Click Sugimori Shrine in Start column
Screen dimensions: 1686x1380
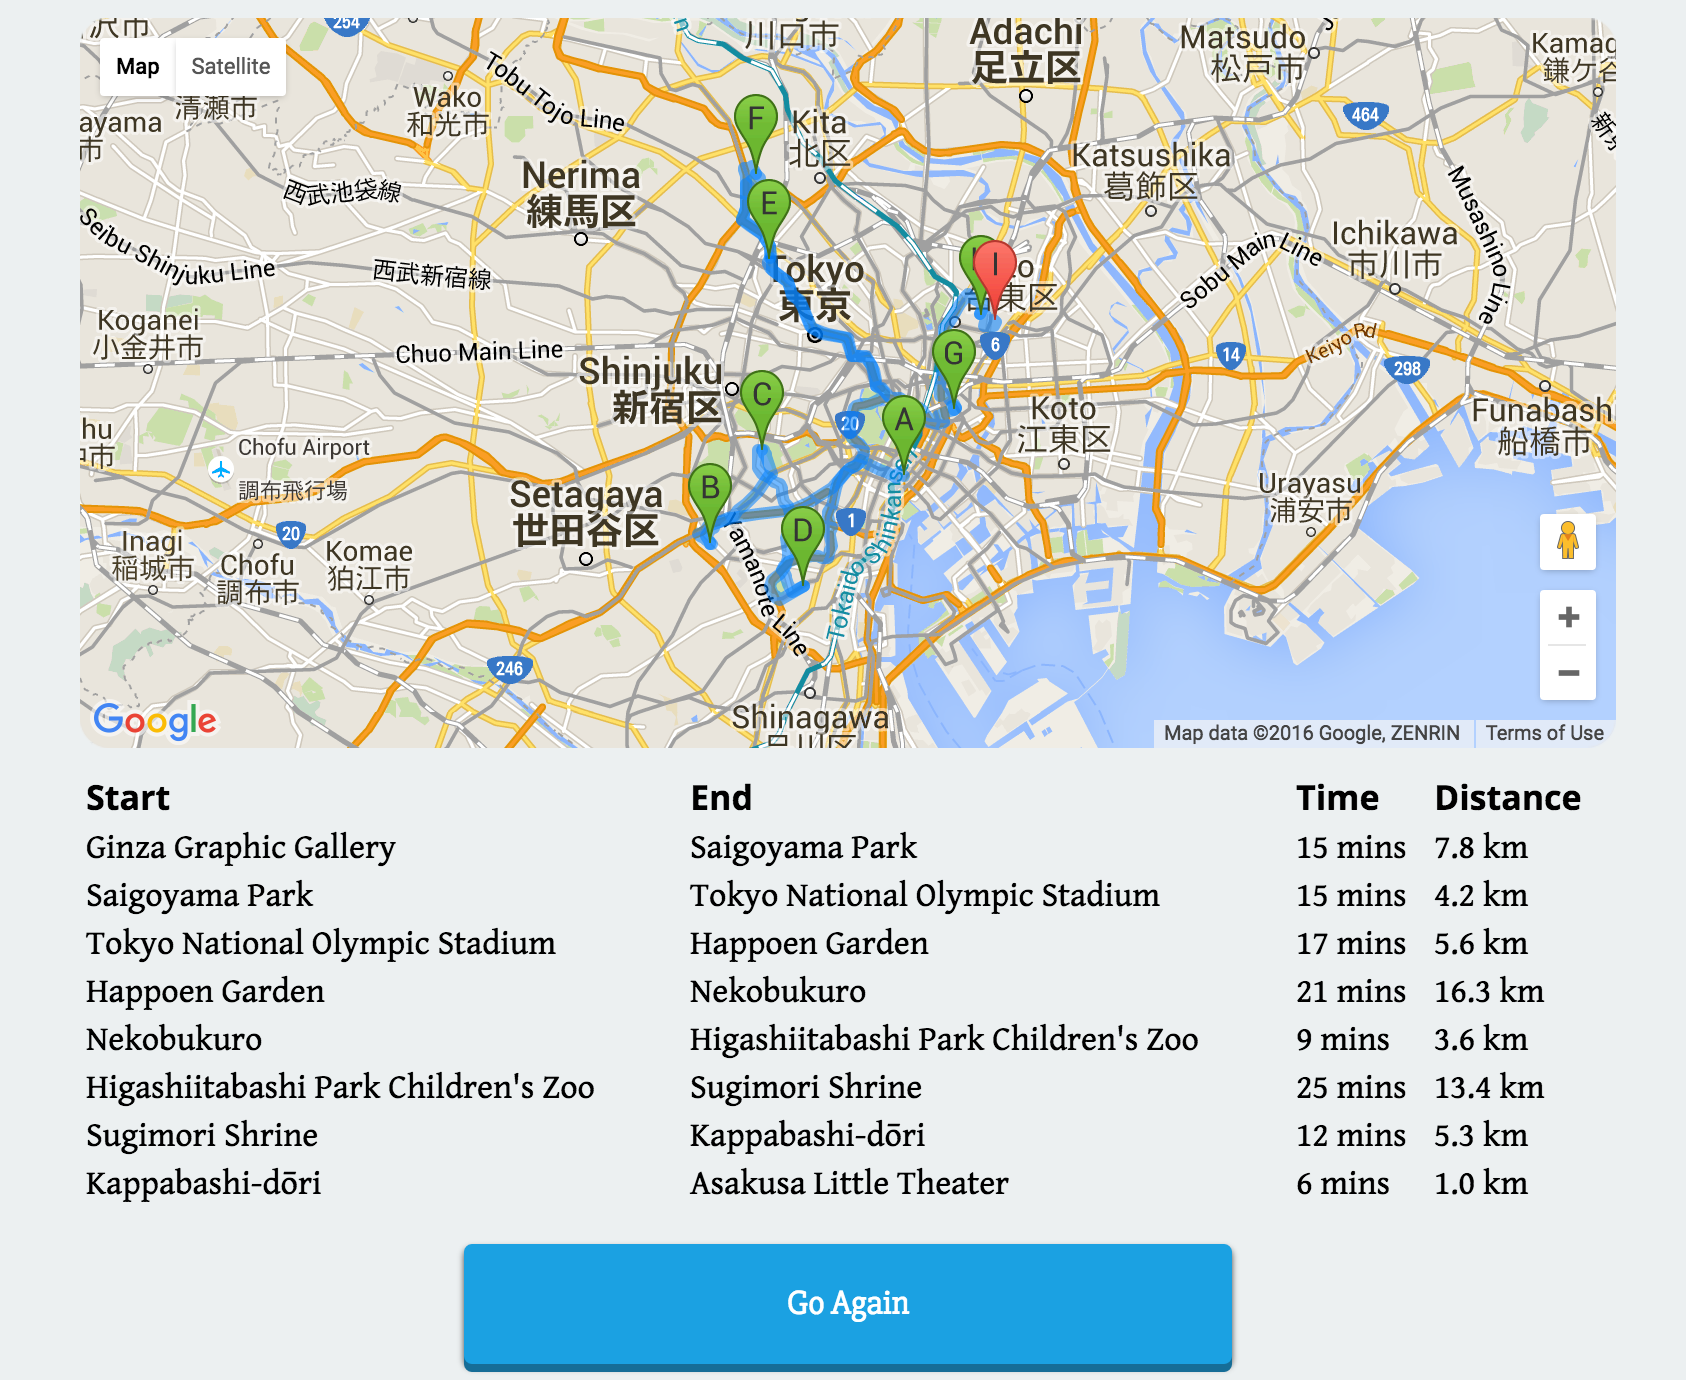tap(202, 1136)
